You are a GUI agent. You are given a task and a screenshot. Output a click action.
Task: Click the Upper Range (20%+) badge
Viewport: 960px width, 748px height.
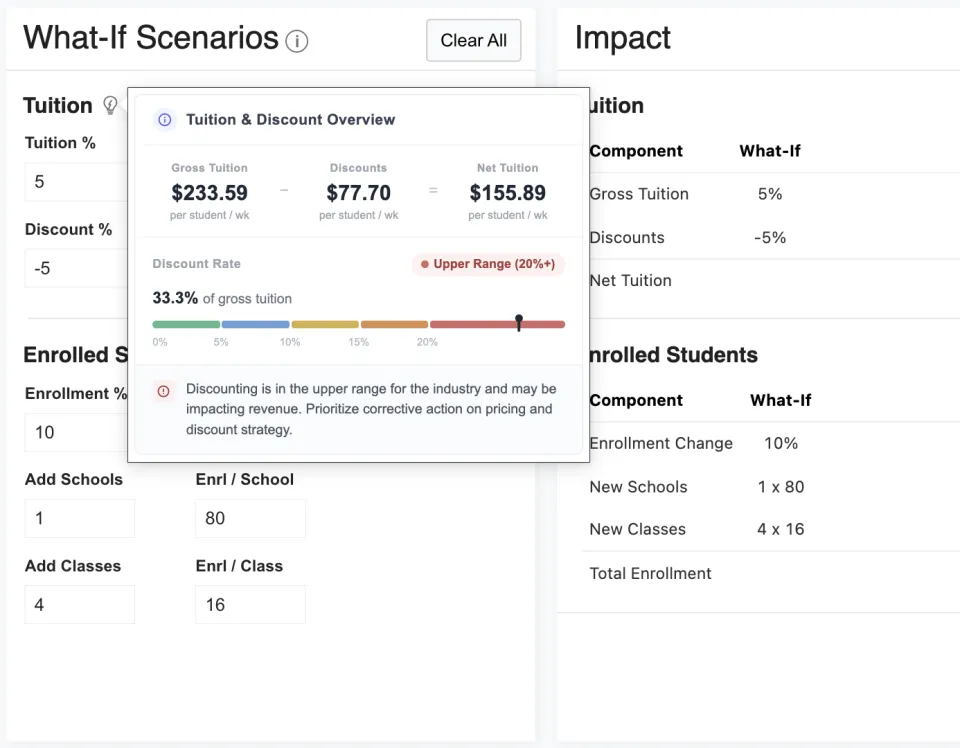[489, 264]
